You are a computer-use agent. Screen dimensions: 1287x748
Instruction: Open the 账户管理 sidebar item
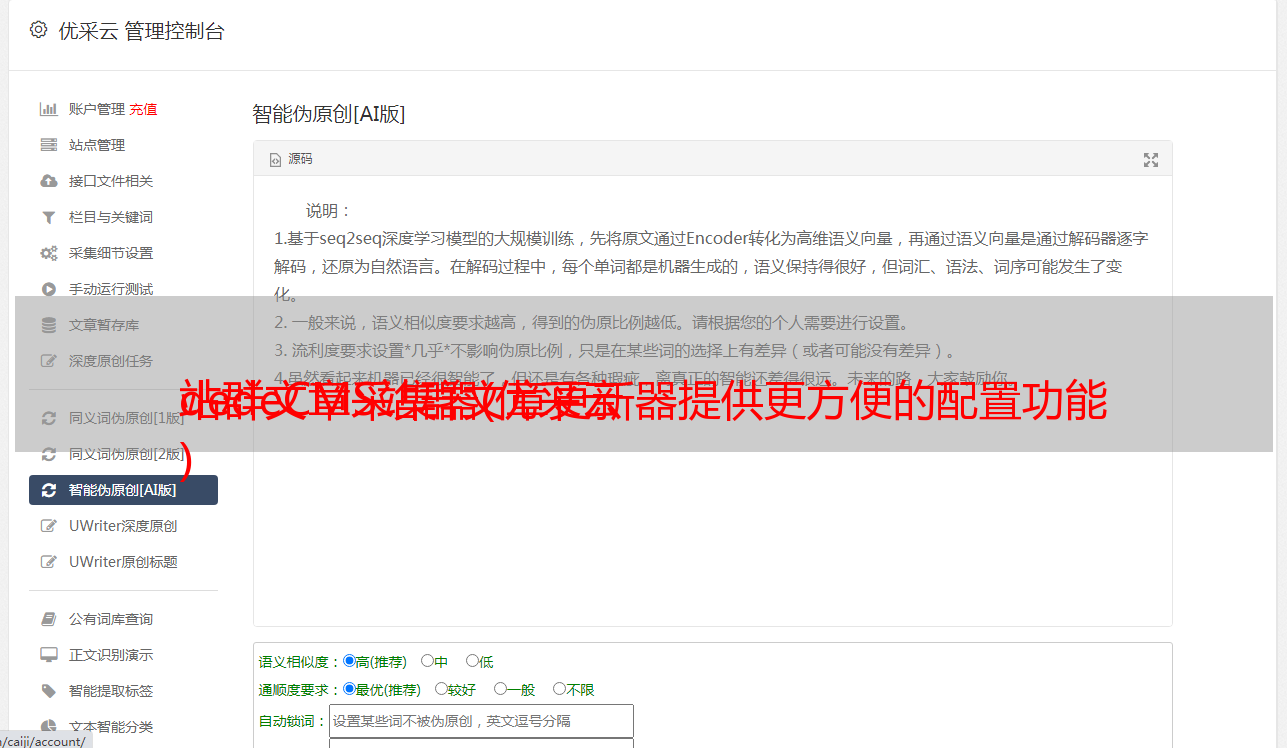(x=97, y=109)
